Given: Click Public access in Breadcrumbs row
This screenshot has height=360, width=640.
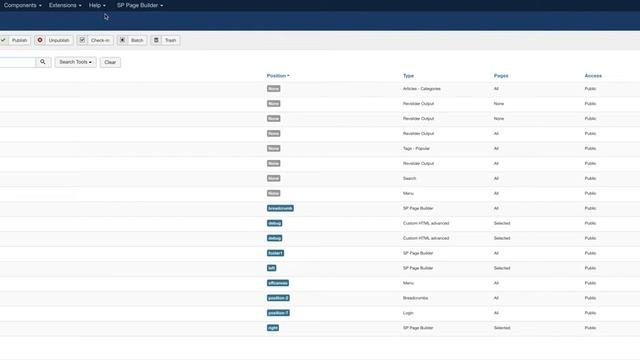Looking at the screenshot, I should tap(590, 298).
